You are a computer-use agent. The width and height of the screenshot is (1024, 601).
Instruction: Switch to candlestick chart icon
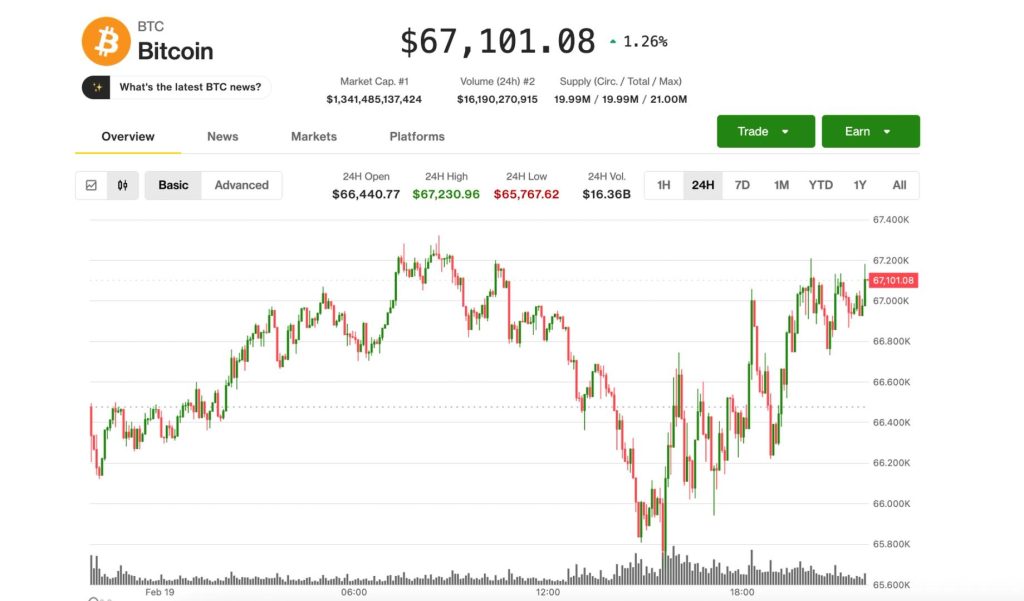(x=123, y=185)
